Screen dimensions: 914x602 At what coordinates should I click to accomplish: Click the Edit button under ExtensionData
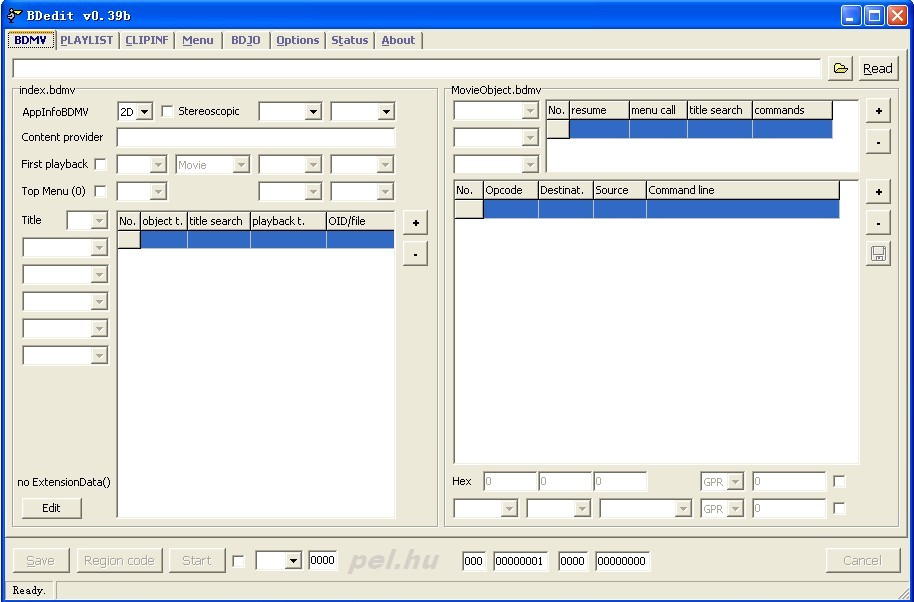tap(51, 508)
